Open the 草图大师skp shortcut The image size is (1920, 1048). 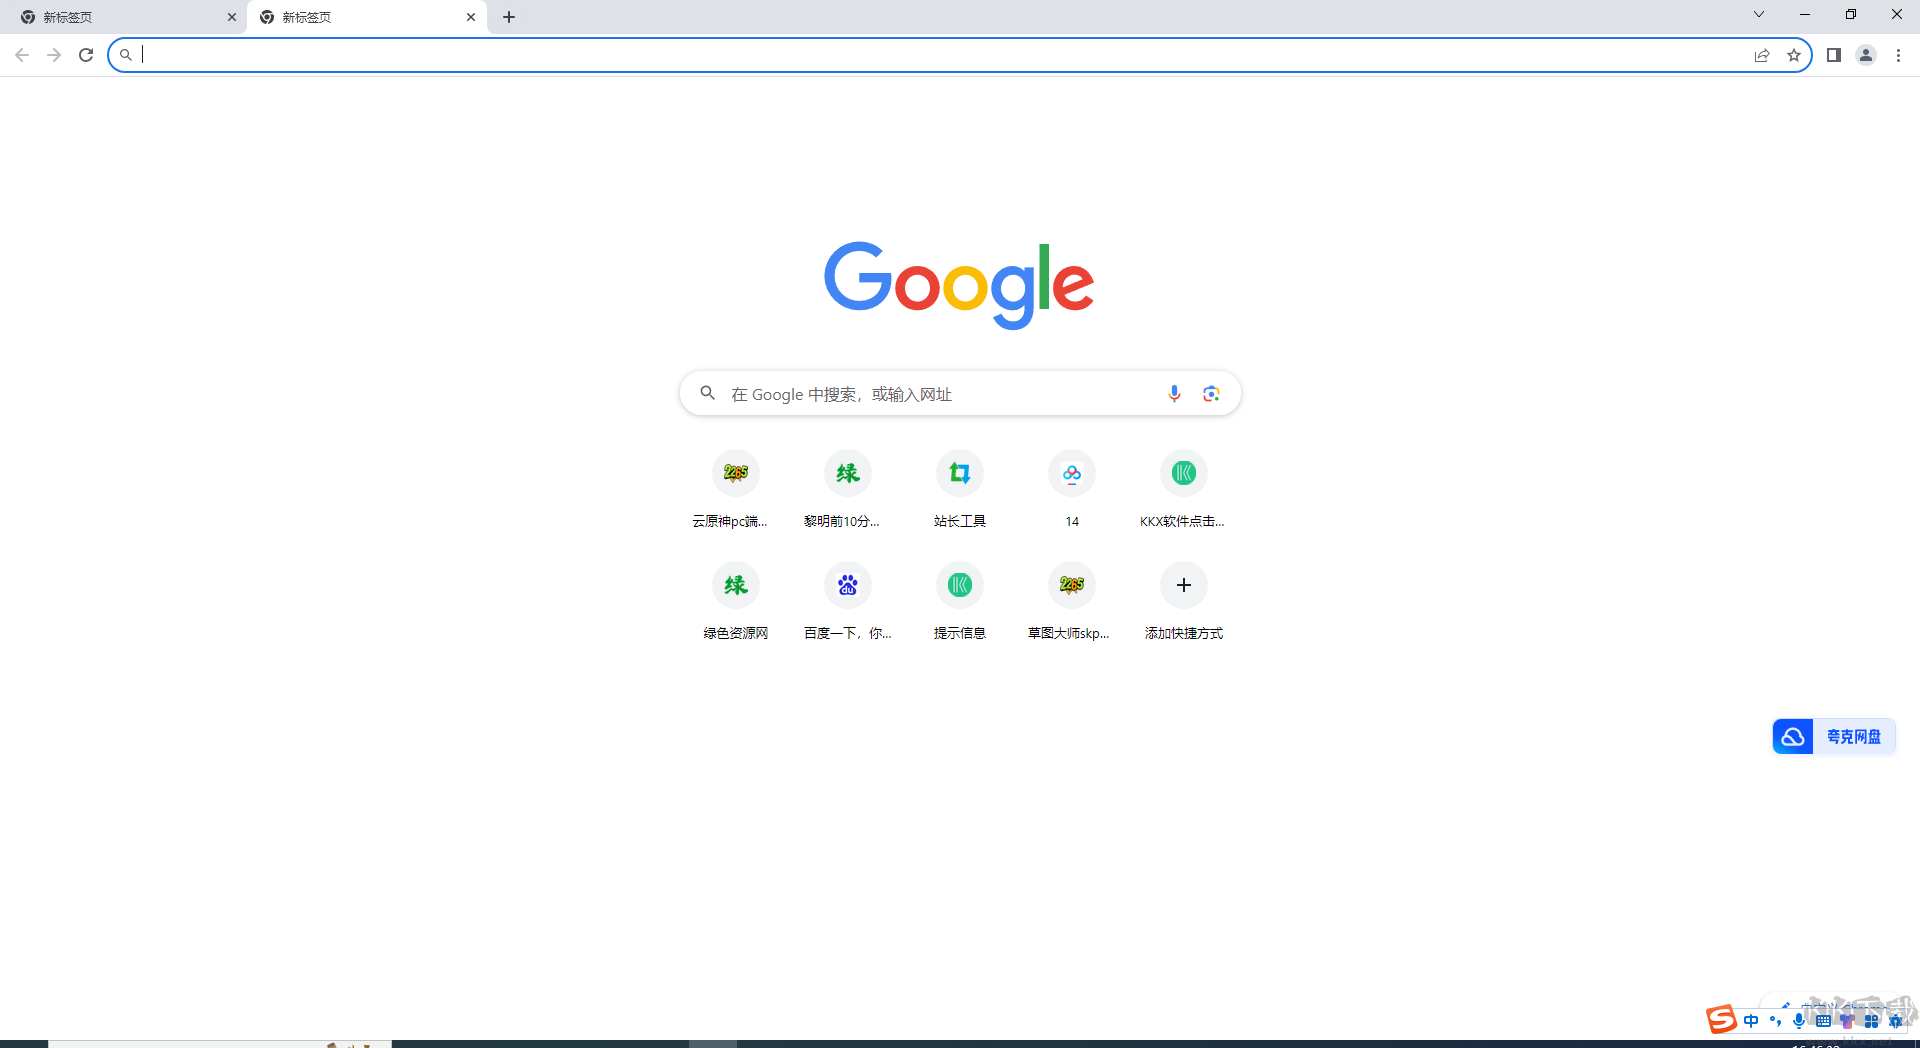[1071, 585]
